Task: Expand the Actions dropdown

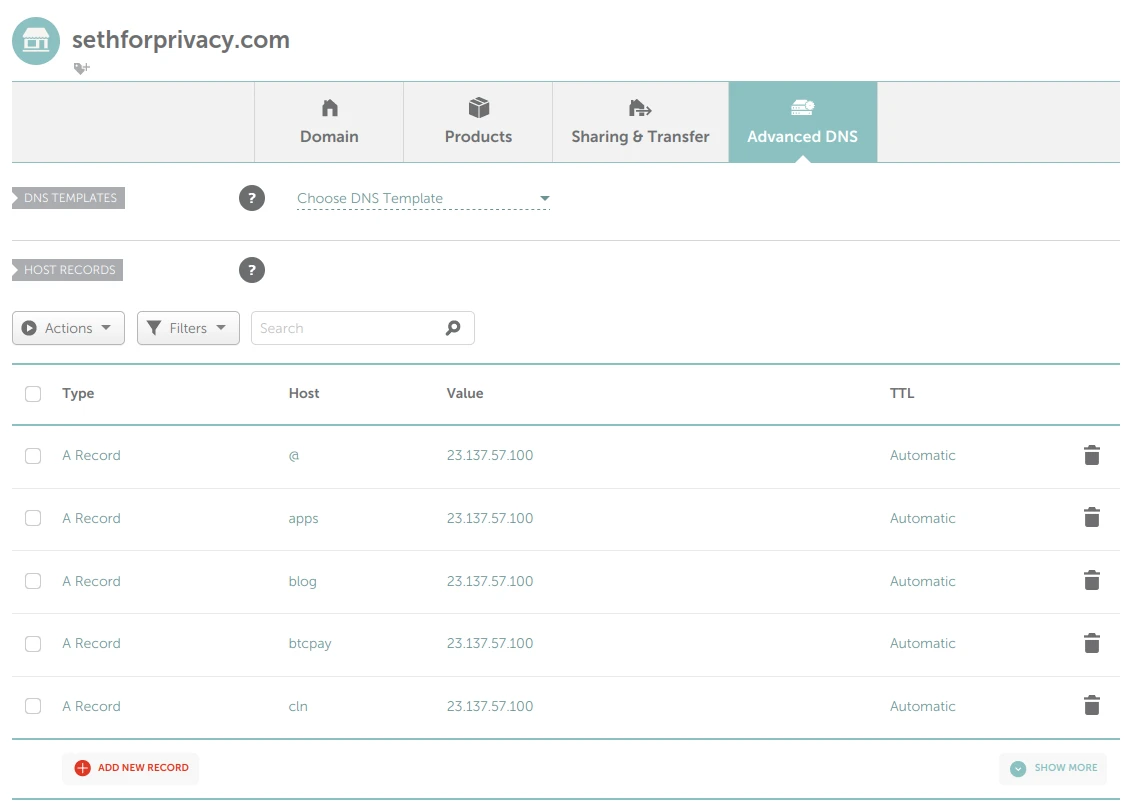Action: [x=67, y=327]
